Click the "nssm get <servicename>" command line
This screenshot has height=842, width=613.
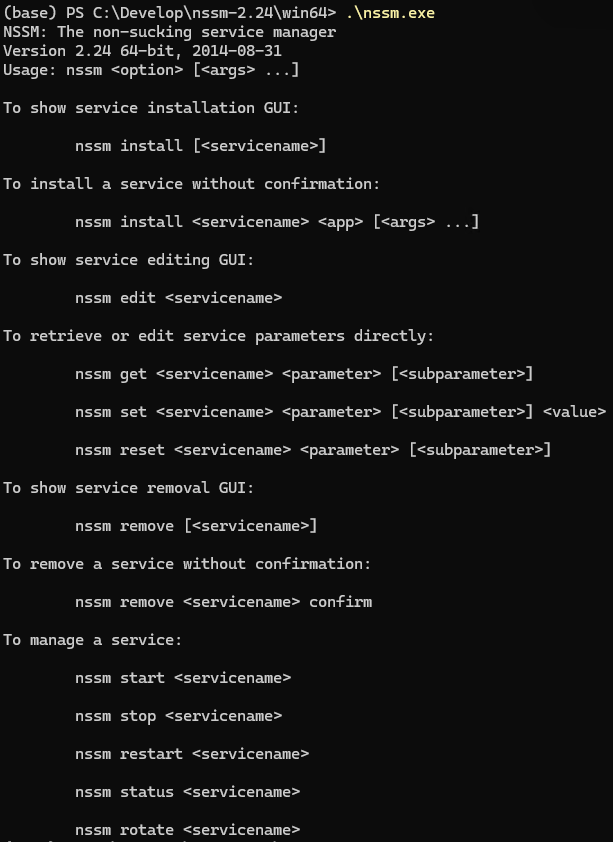click(304, 374)
